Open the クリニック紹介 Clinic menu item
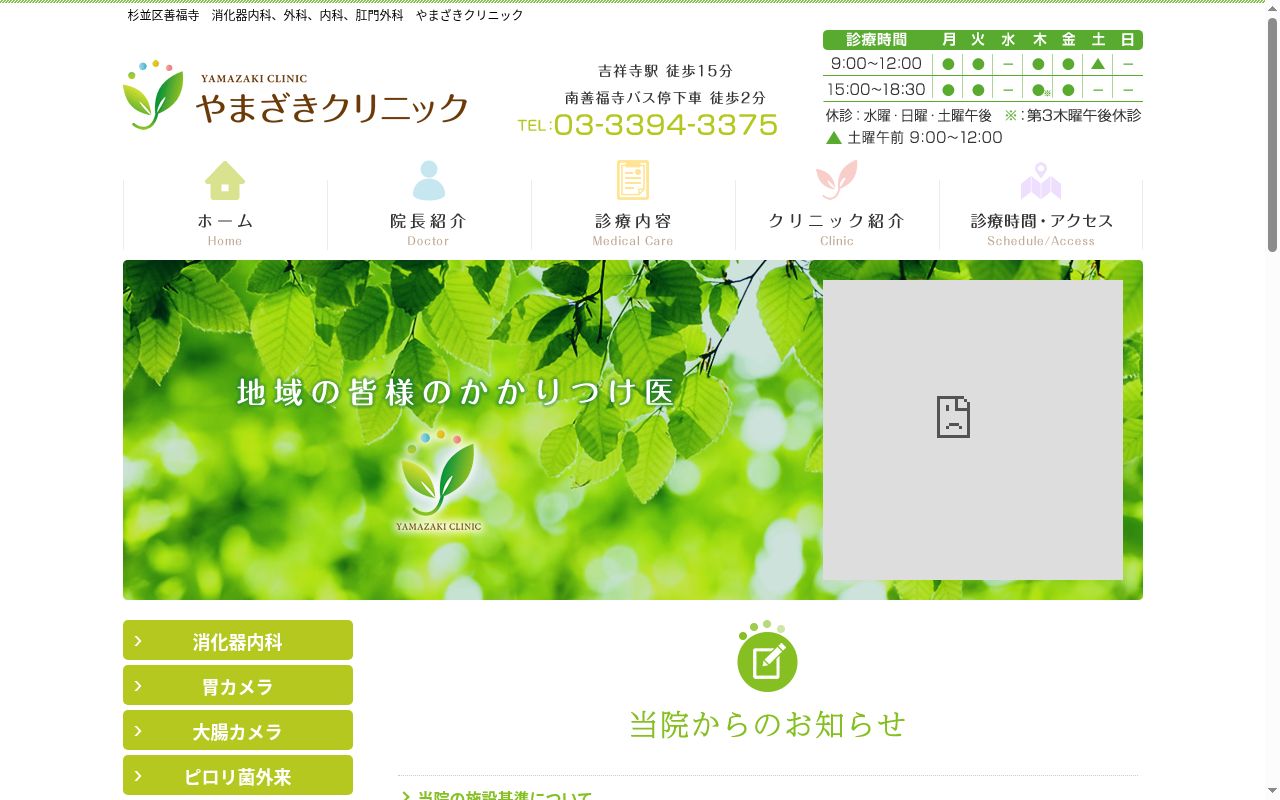 837,205
